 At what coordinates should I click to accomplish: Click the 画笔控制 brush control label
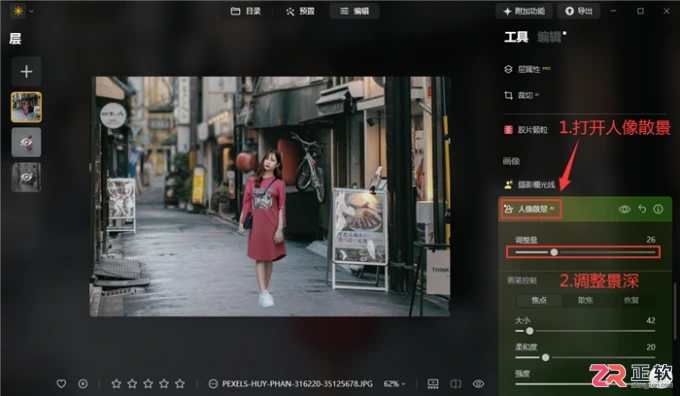click(522, 280)
